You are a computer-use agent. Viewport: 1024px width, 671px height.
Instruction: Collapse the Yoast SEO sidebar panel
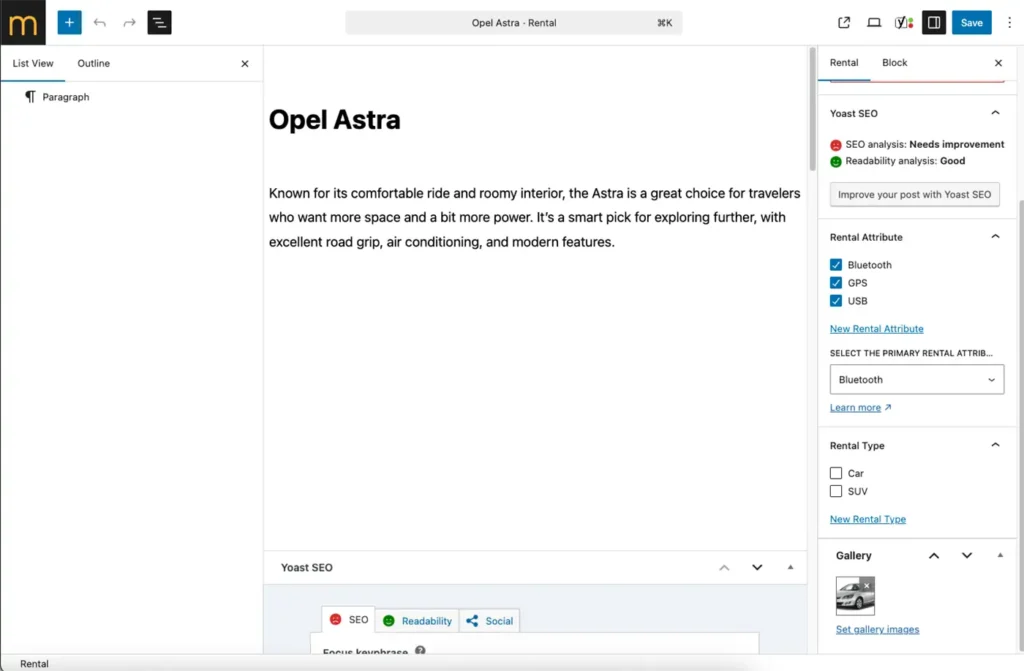click(995, 113)
